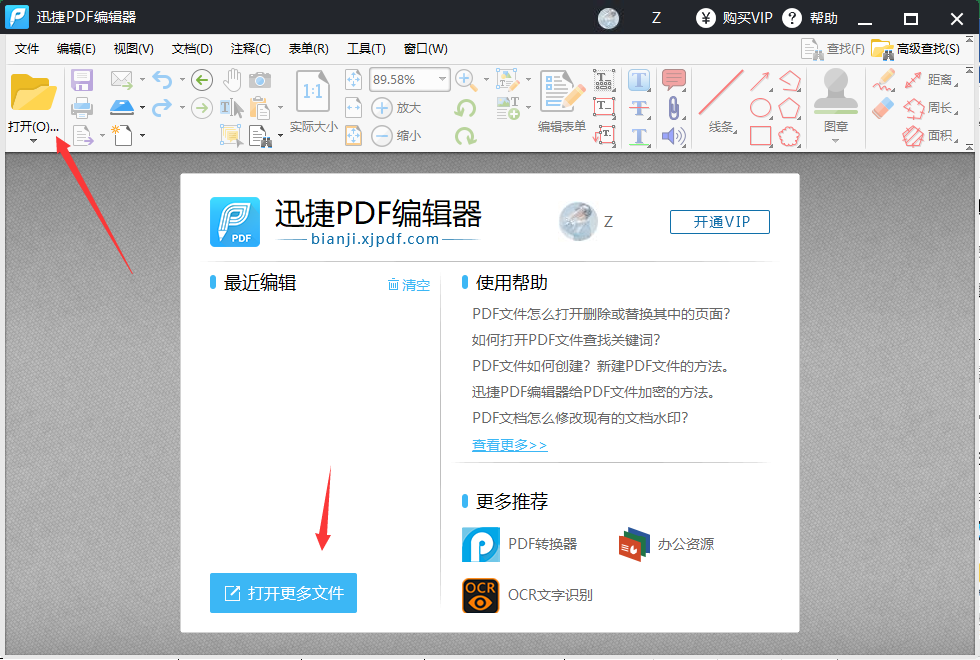The width and height of the screenshot is (980, 660).
Task: Select the Hand tool
Action: click(232, 80)
